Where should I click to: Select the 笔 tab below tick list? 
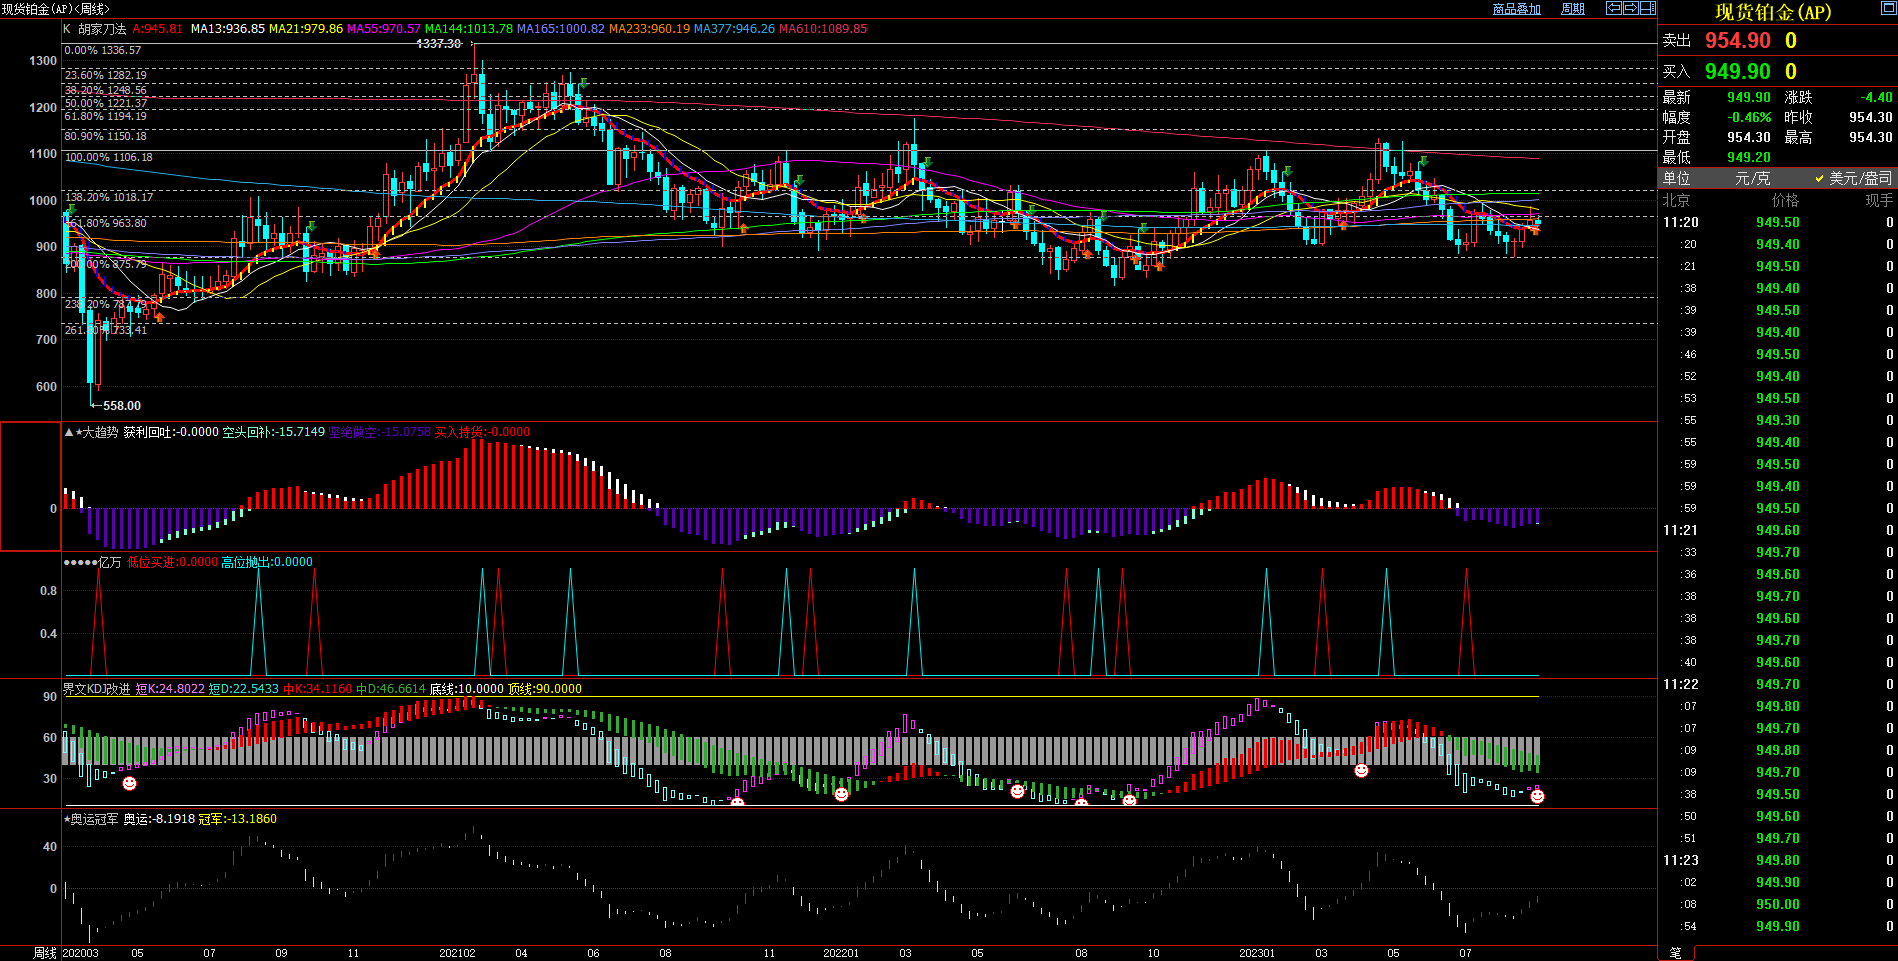(1675, 953)
